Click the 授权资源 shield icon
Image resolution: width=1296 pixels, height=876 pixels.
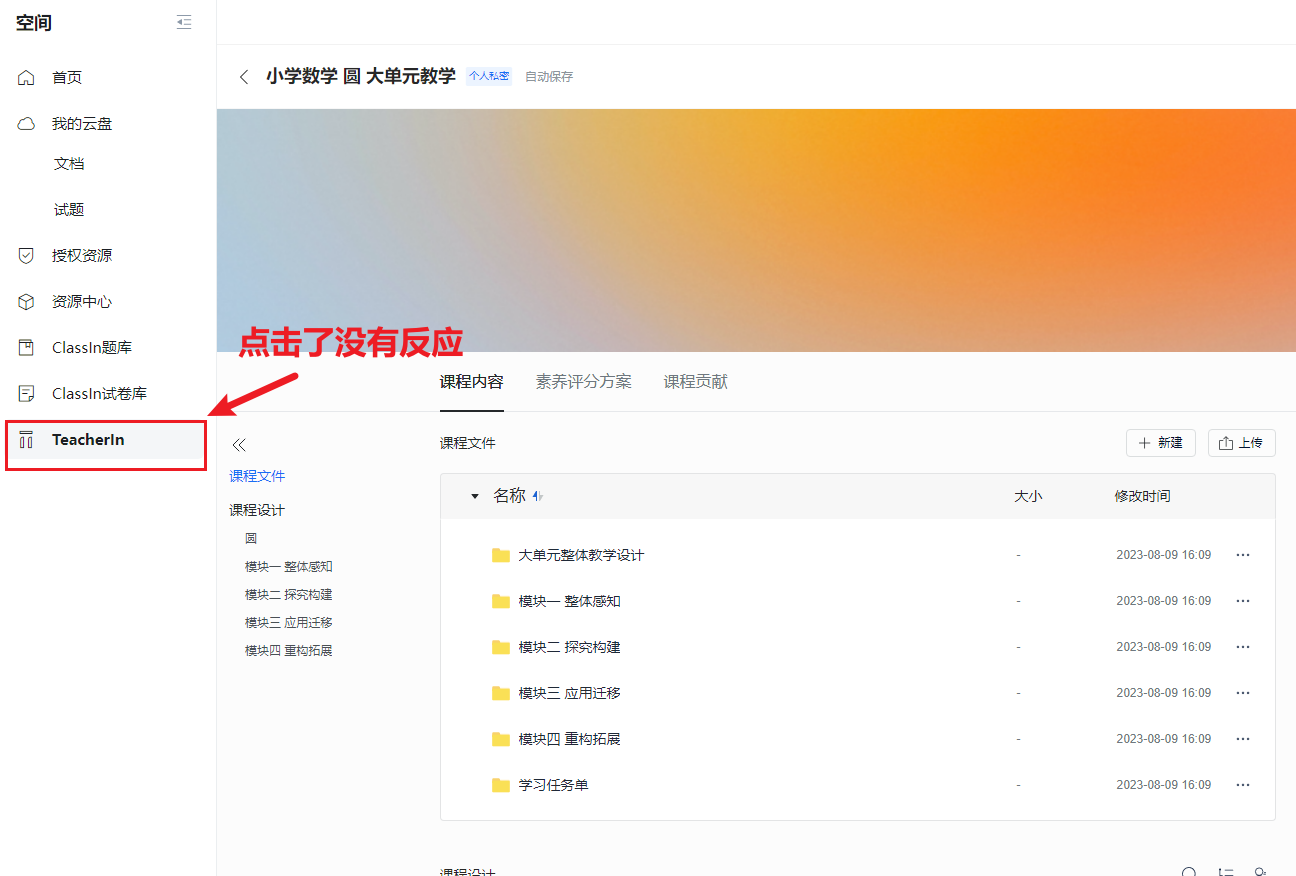click(x=27, y=256)
